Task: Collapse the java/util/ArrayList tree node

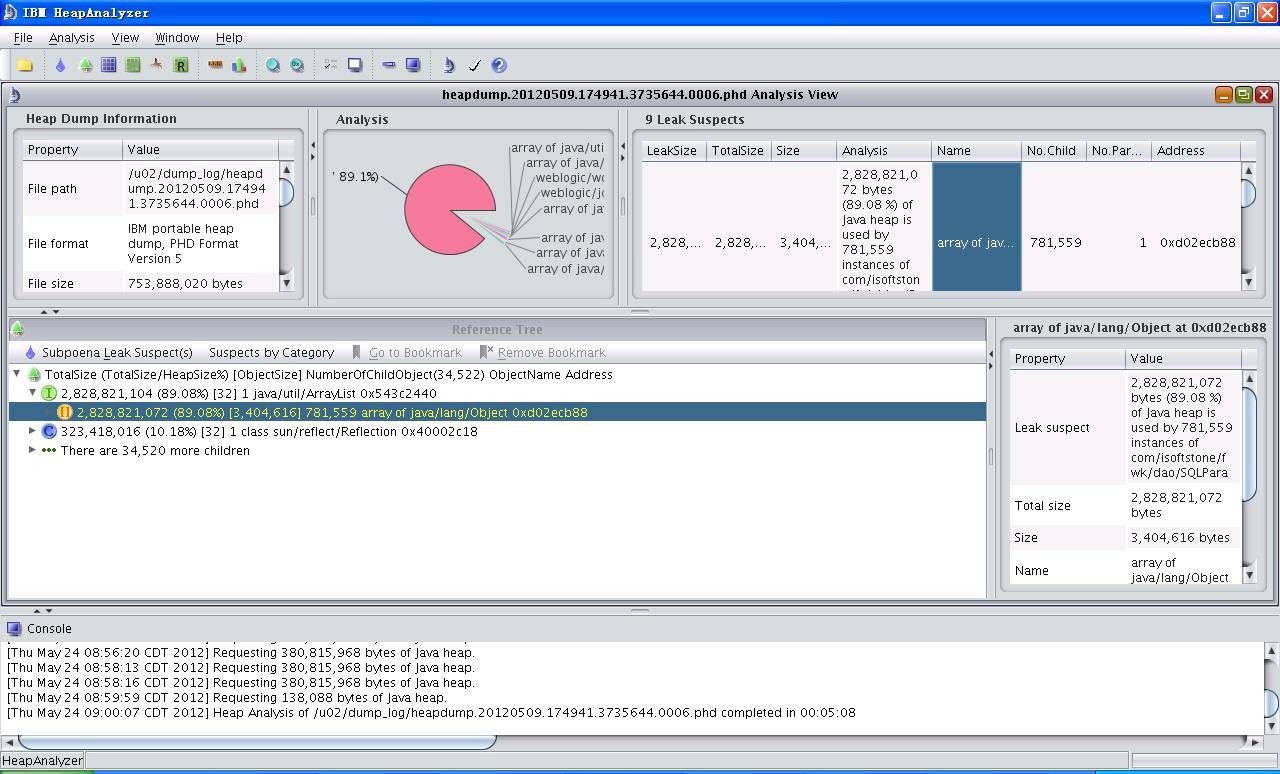Action: [x=33, y=393]
